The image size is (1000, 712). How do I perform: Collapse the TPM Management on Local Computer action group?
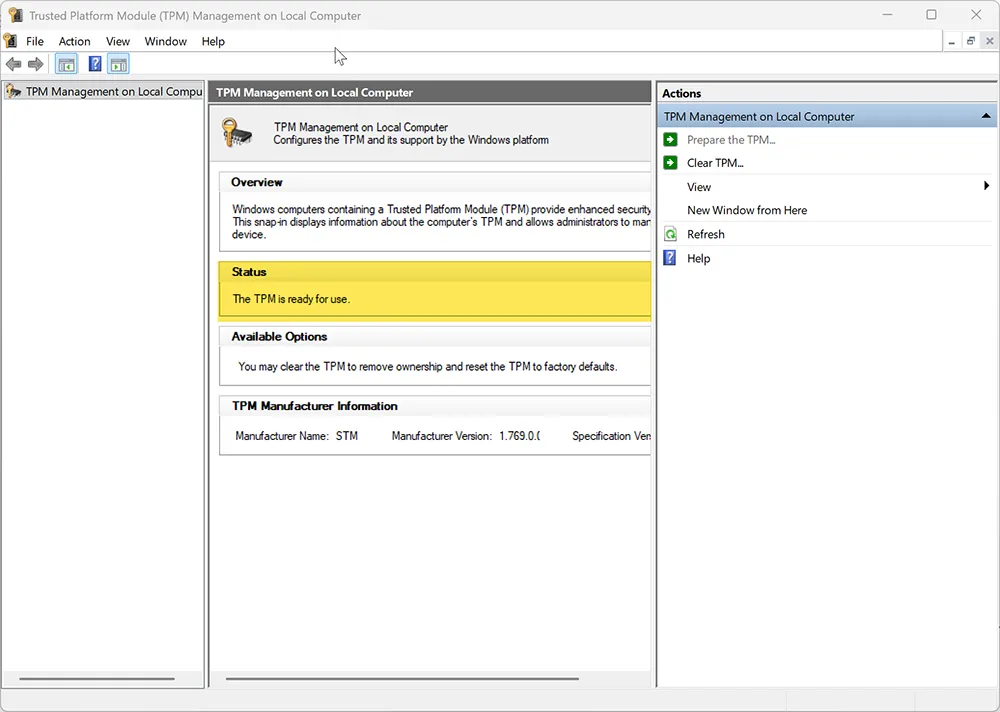tap(983, 116)
